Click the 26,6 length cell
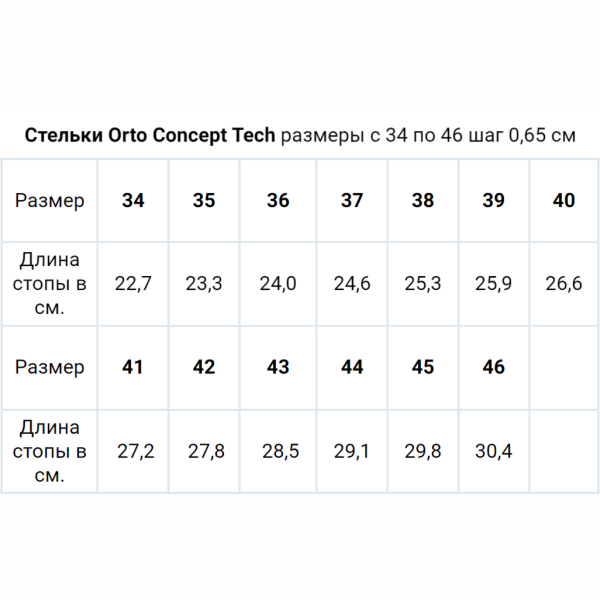The height and width of the screenshot is (600, 600). [x=564, y=283]
